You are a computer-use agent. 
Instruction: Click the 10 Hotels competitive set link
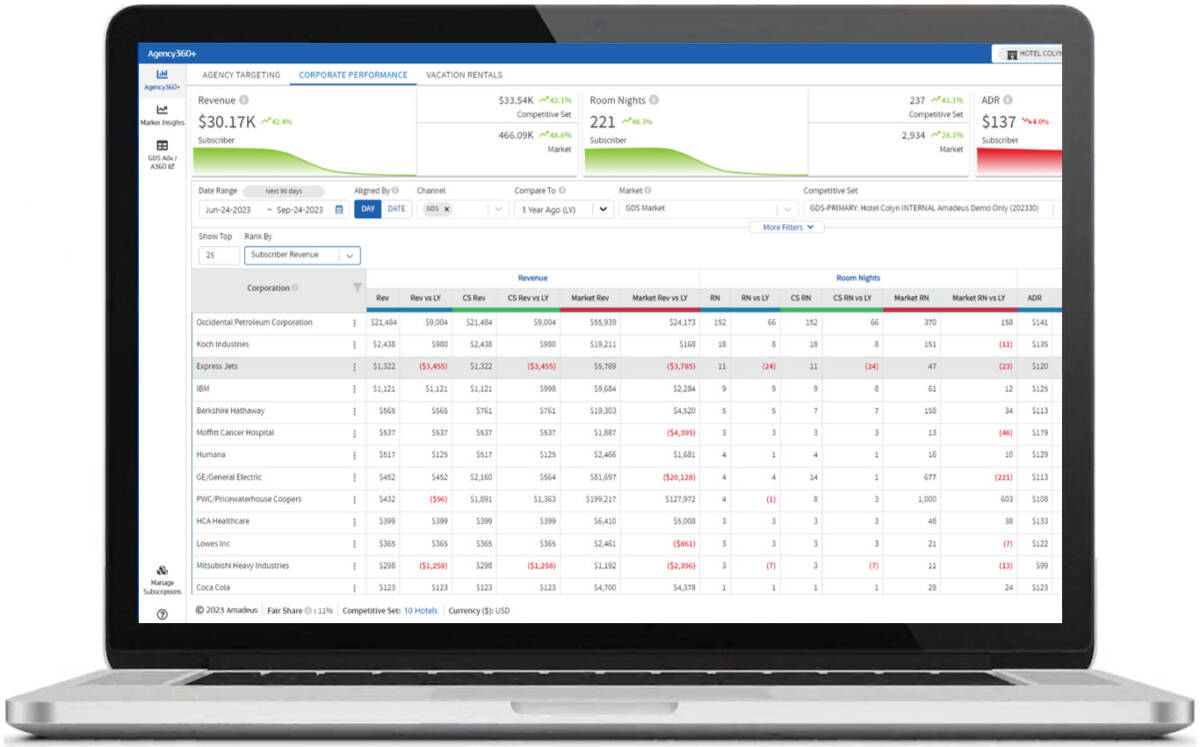420,609
